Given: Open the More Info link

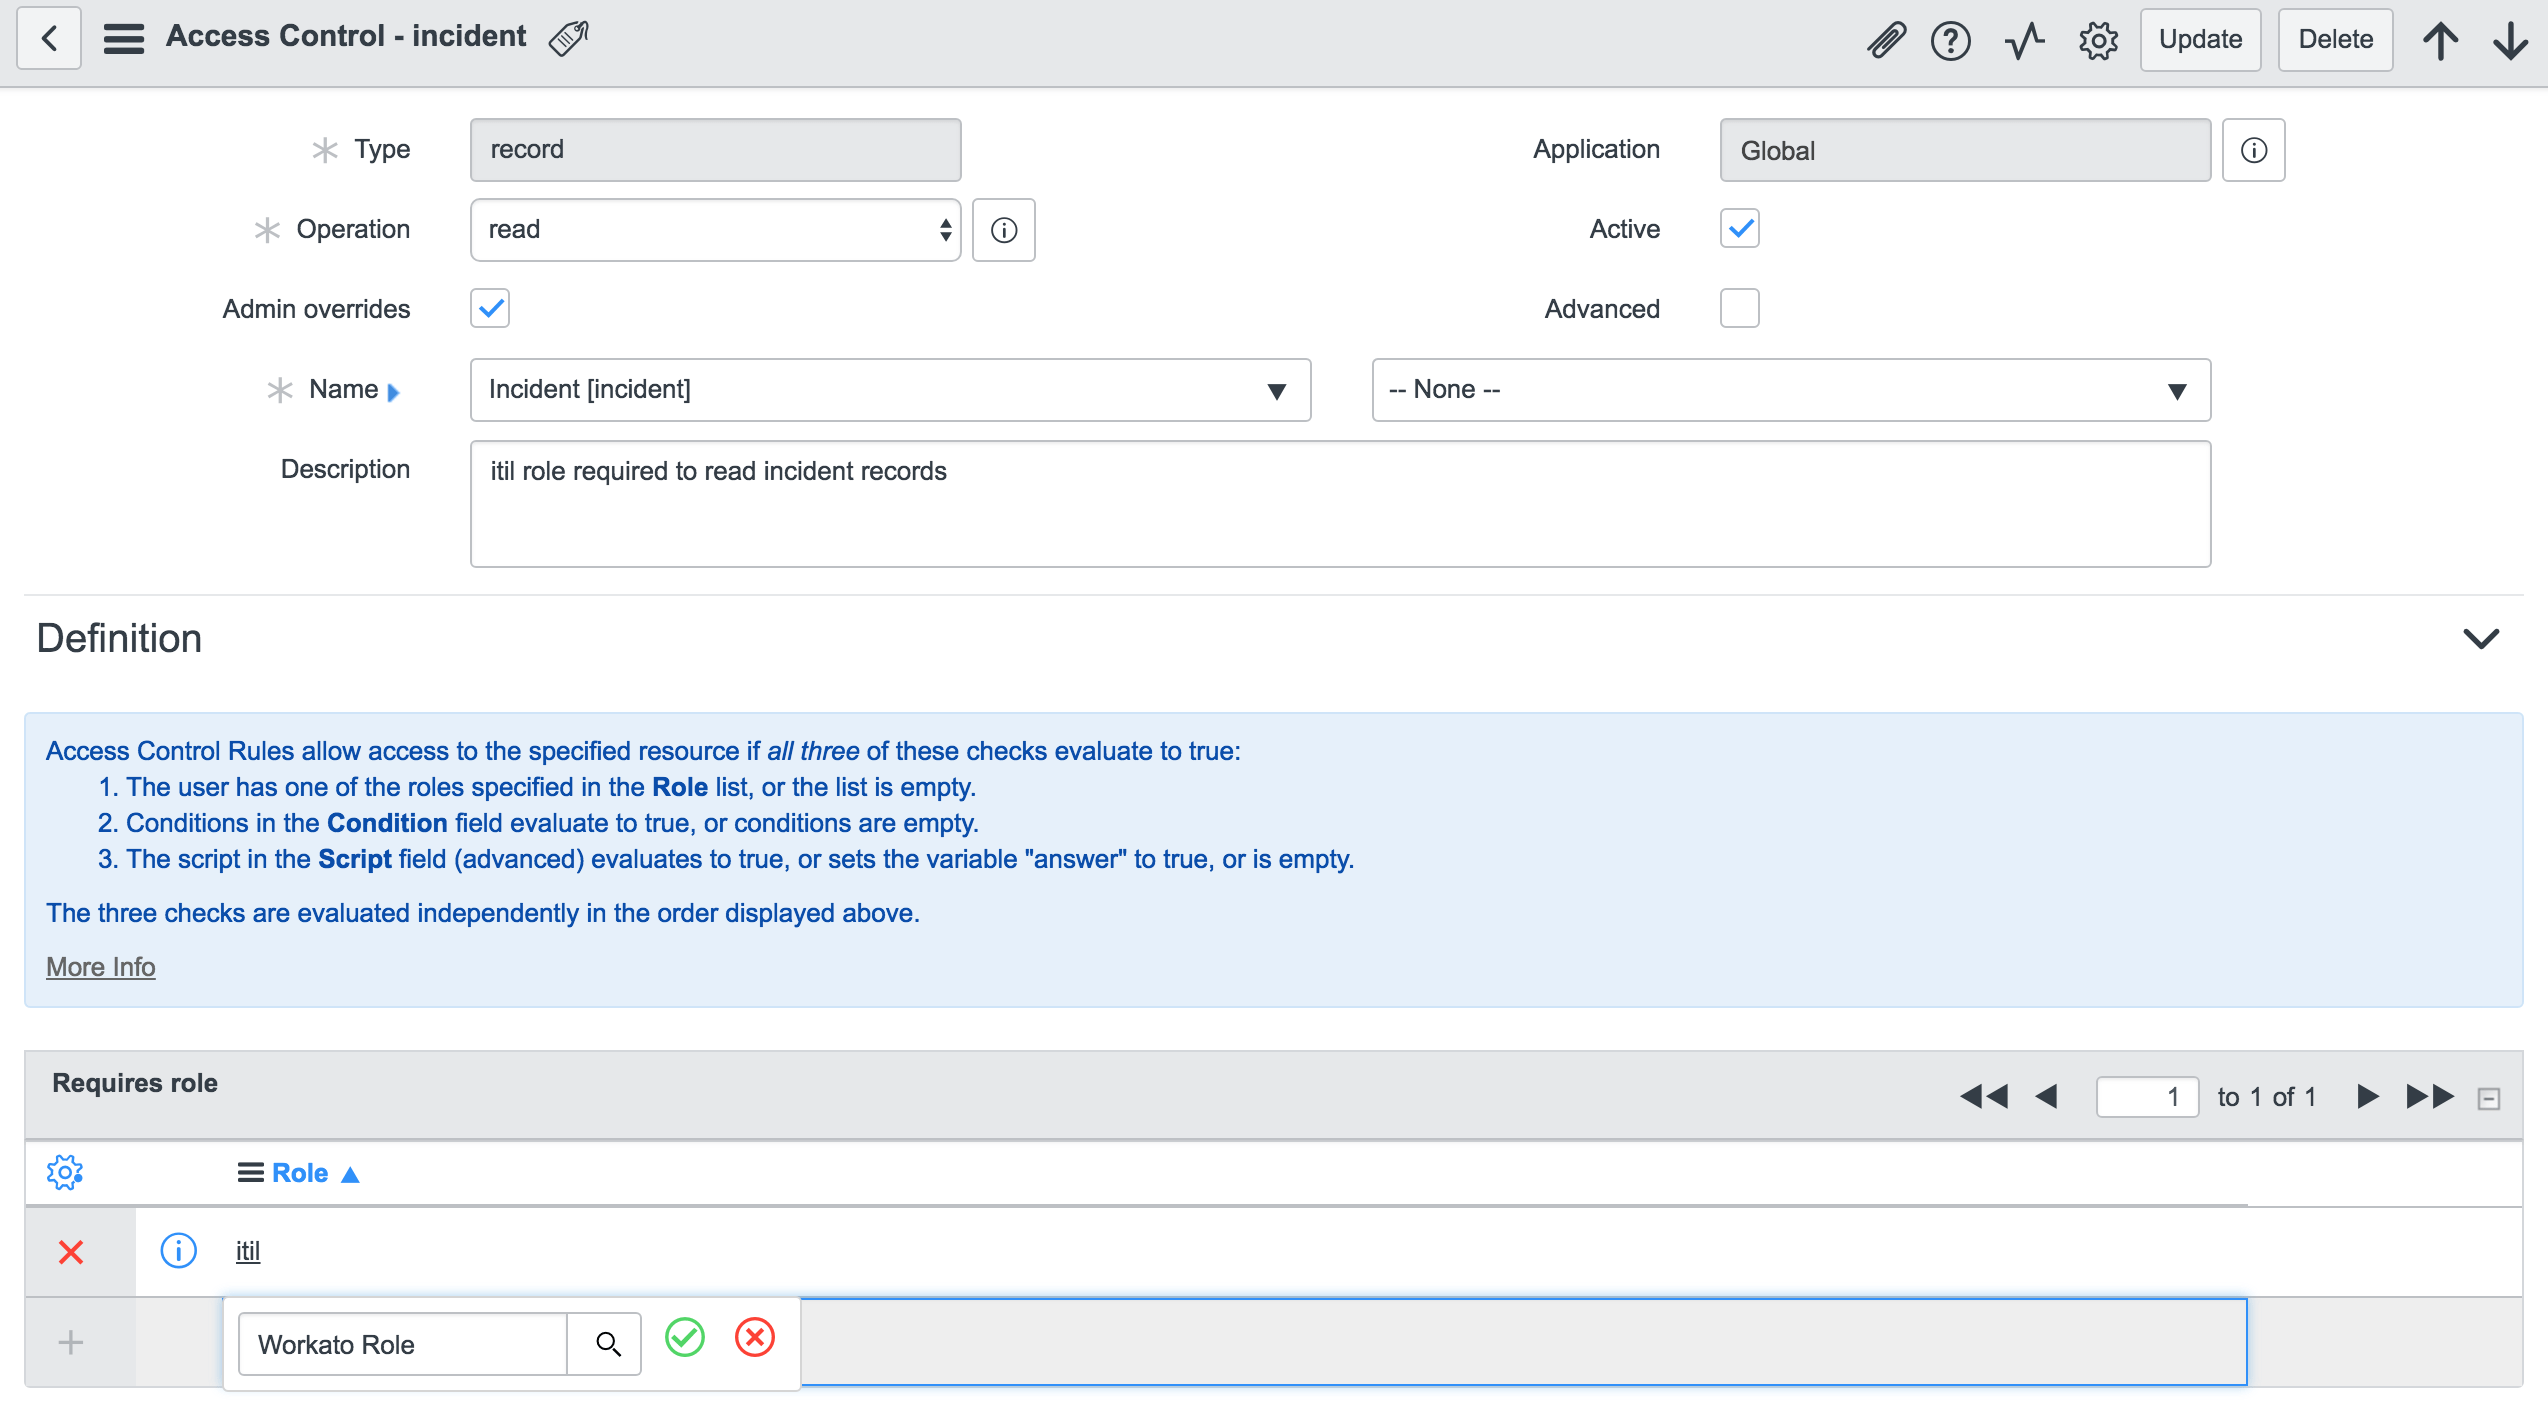Looking at the screenshot, I should click(100, 966).
